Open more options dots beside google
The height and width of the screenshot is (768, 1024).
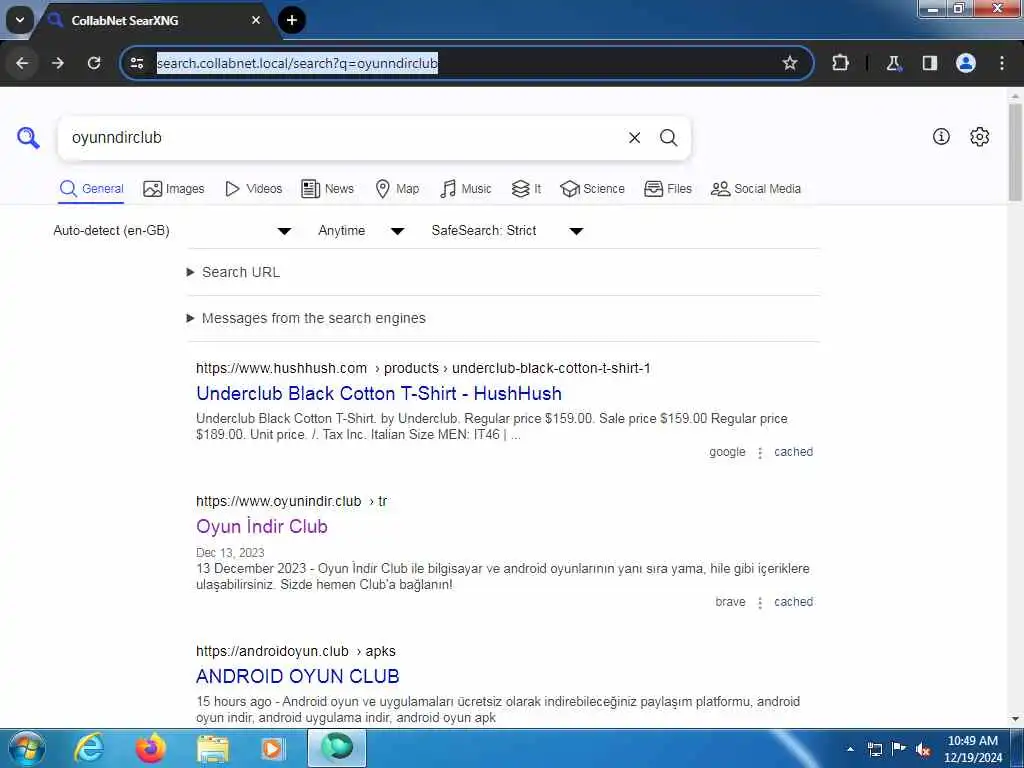pos(760,453)
